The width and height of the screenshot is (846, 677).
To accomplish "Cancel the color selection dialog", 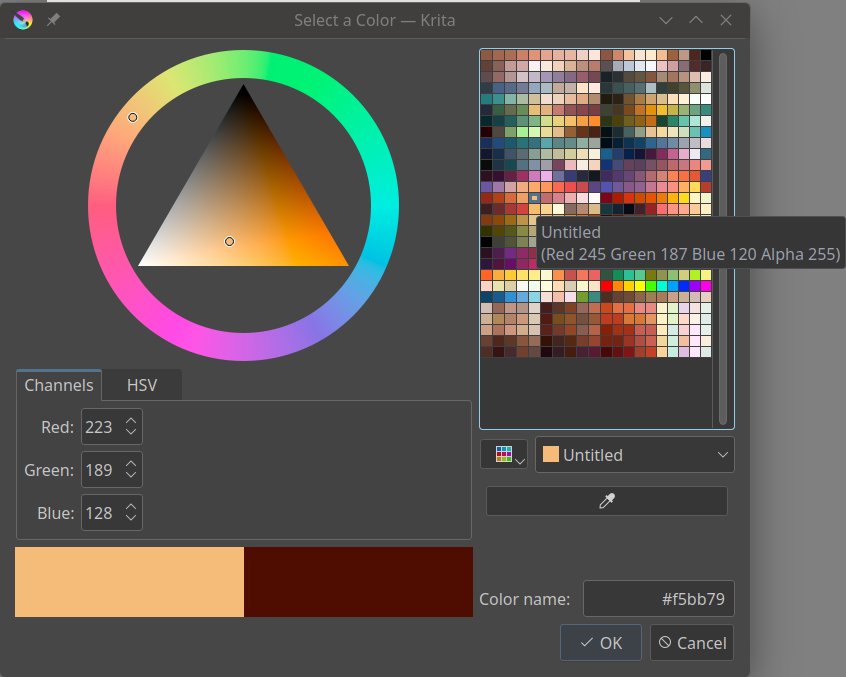I will 693,642.
